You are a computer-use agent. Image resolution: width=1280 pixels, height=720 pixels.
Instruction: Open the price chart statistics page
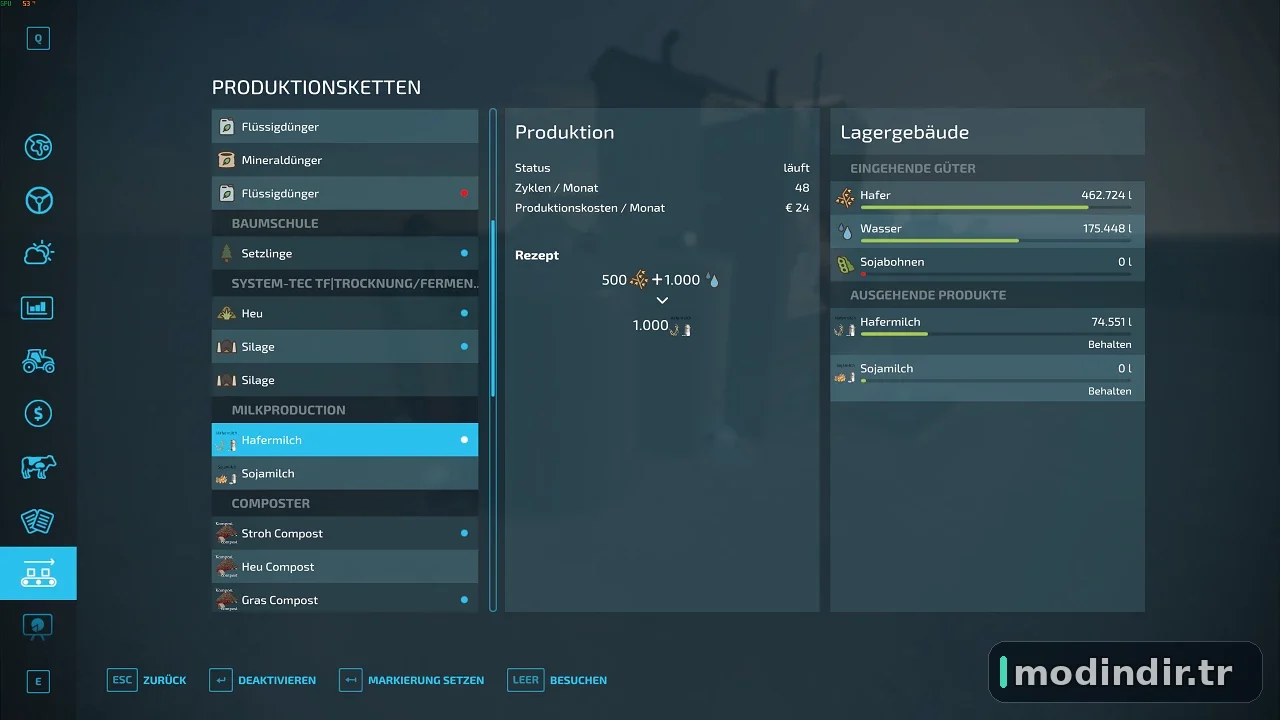(x=38, y=307)
